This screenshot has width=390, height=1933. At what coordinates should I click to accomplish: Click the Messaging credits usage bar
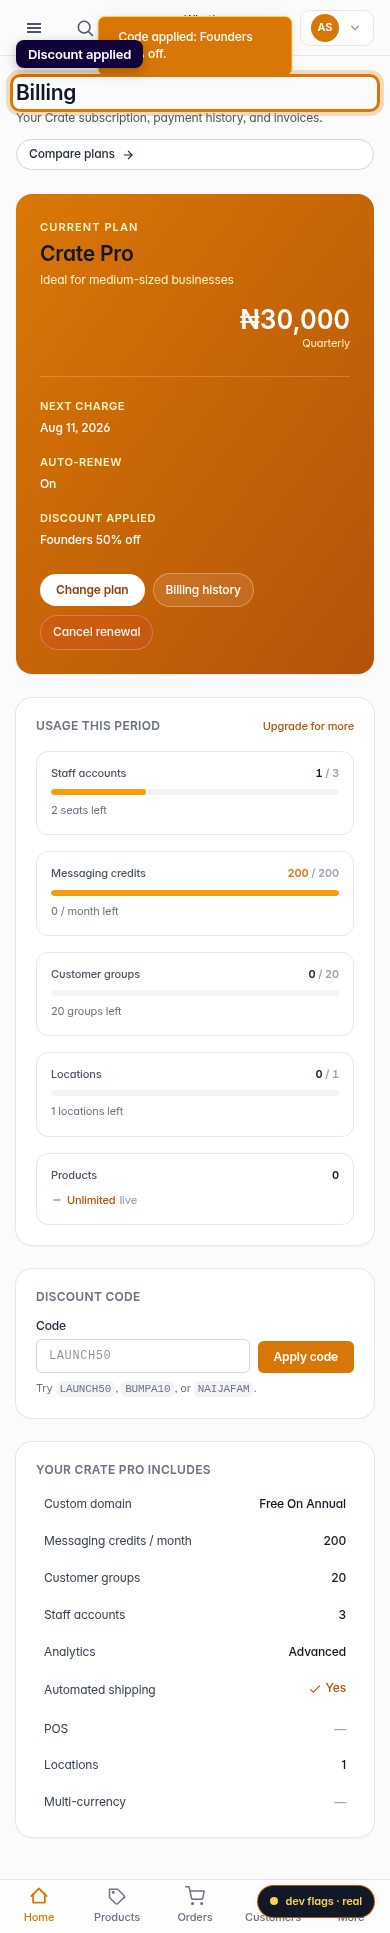tap(195, 892)
